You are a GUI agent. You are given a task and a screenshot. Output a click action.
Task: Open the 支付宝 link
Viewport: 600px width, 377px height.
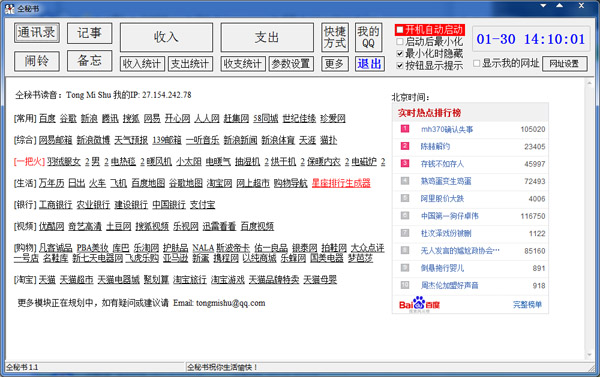pos(202,205)
